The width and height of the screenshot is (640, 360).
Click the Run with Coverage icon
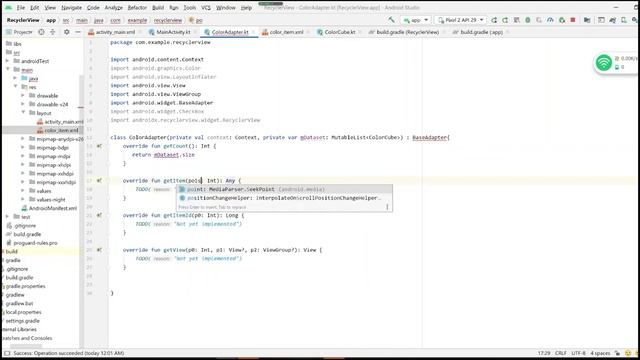pos(539,20)
